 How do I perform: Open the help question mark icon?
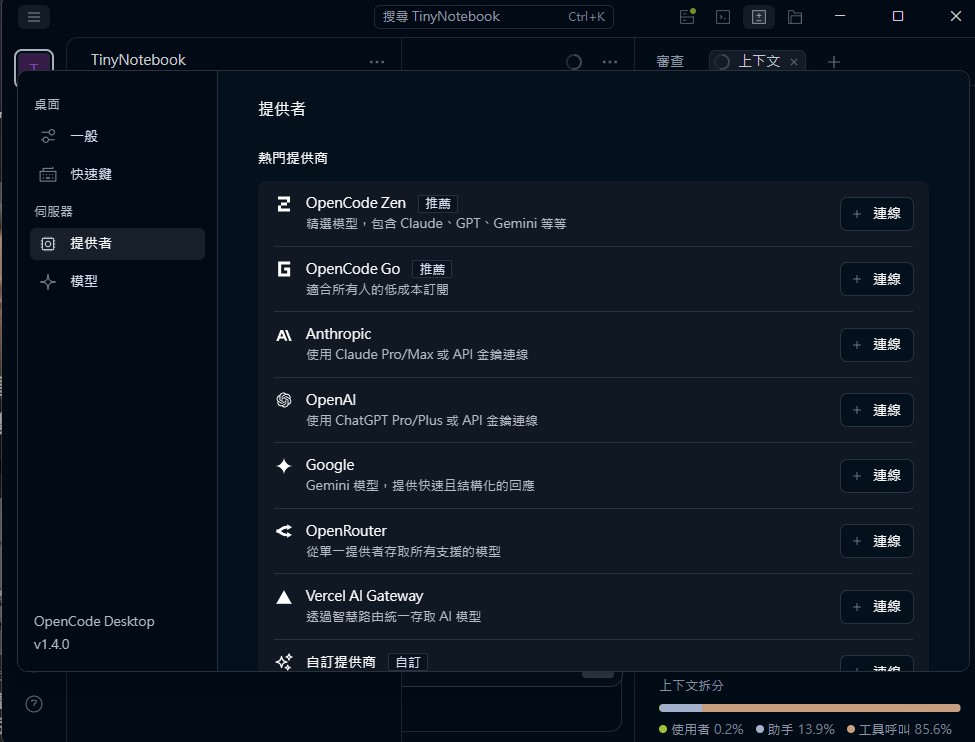pos(34,704)
